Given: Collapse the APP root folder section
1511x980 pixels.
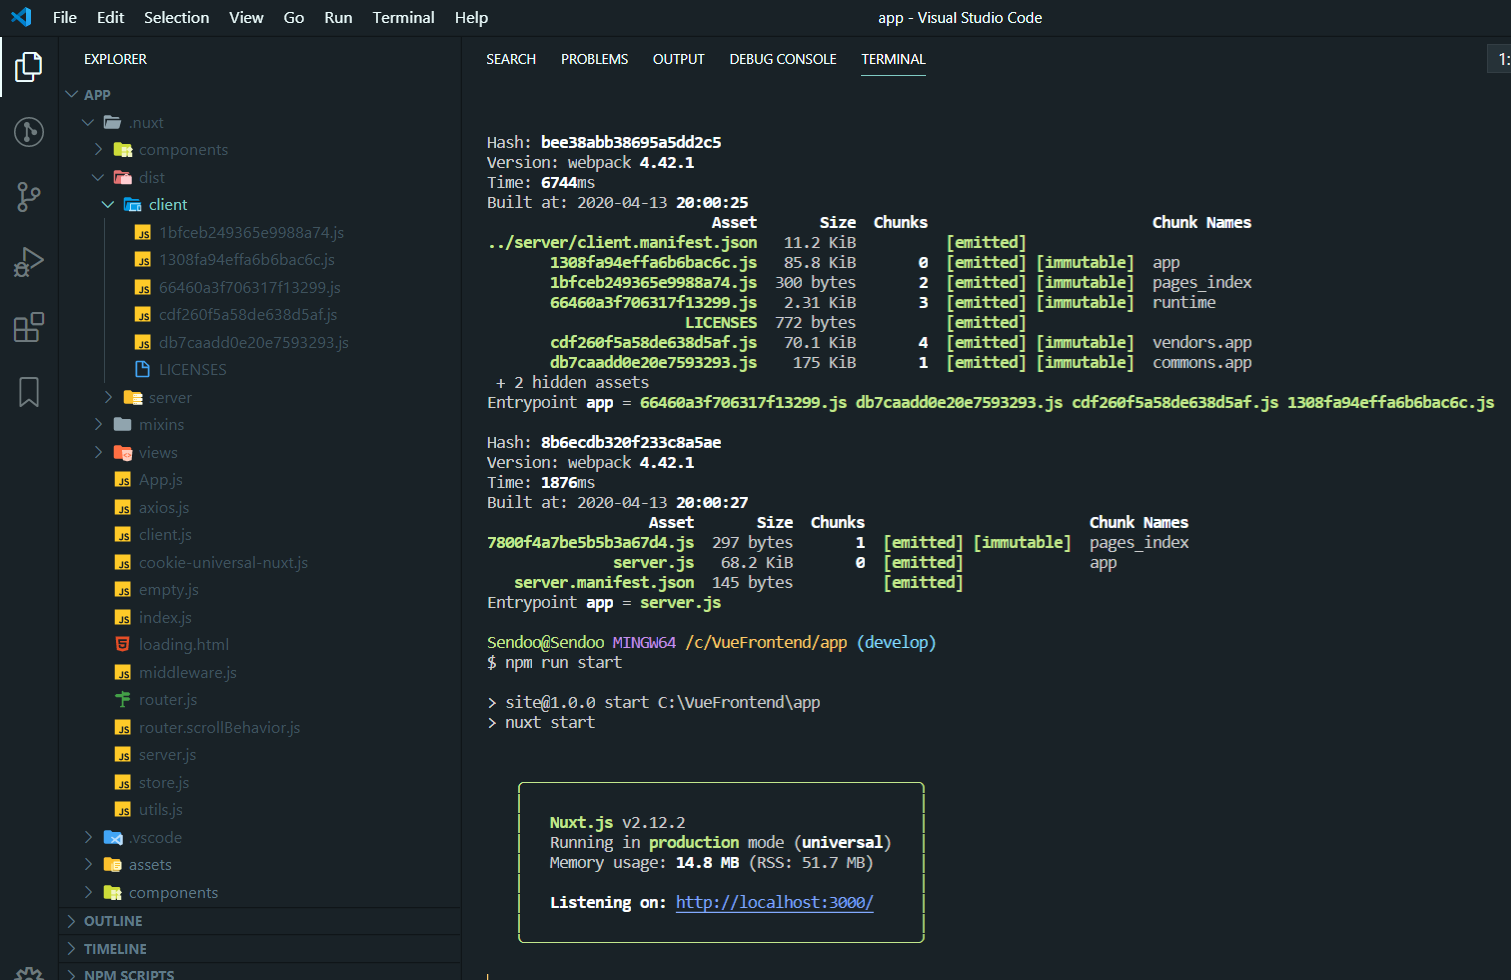Looking at the screenshot, I should (x=72, y=95).
